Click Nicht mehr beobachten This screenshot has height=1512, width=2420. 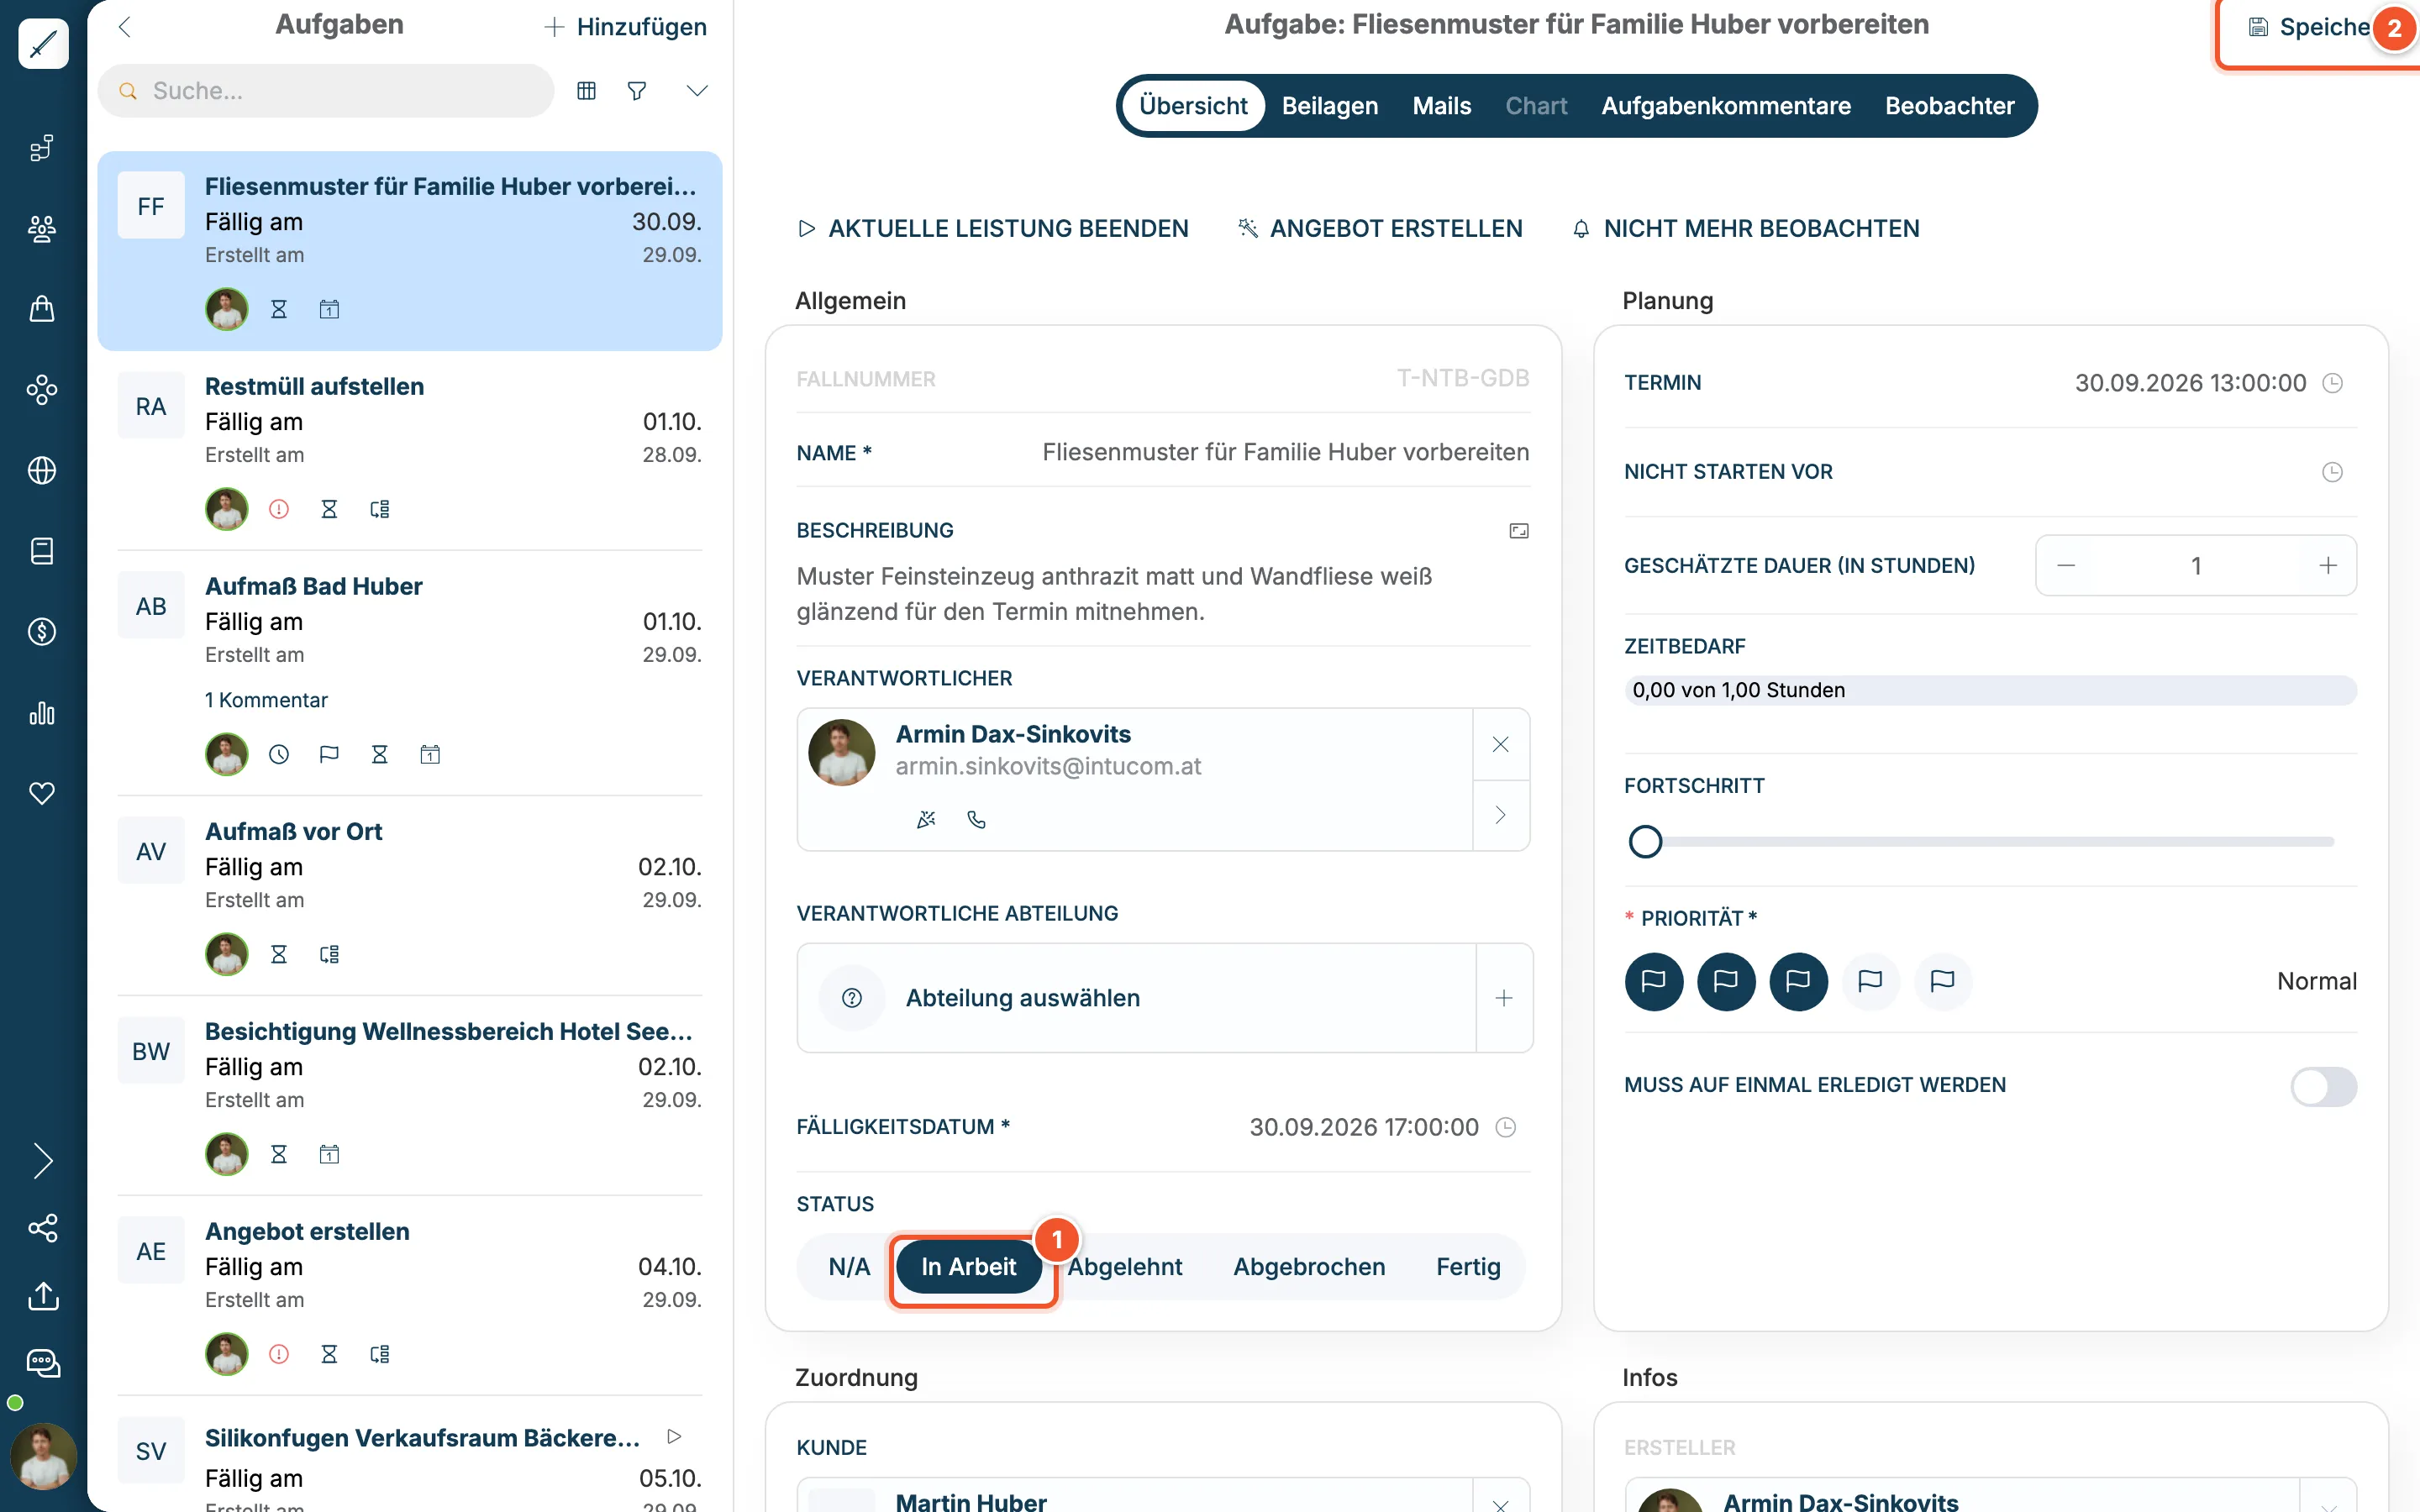click(1746, 229)
